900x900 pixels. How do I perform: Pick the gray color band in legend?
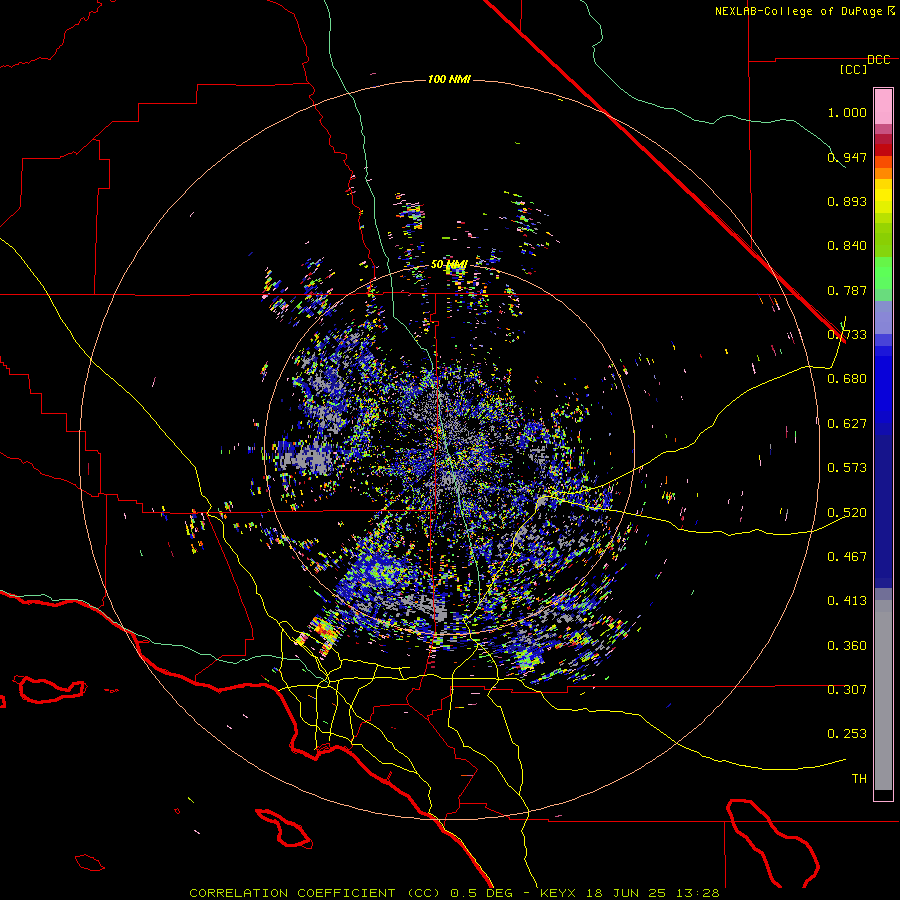tap(883, 695)
